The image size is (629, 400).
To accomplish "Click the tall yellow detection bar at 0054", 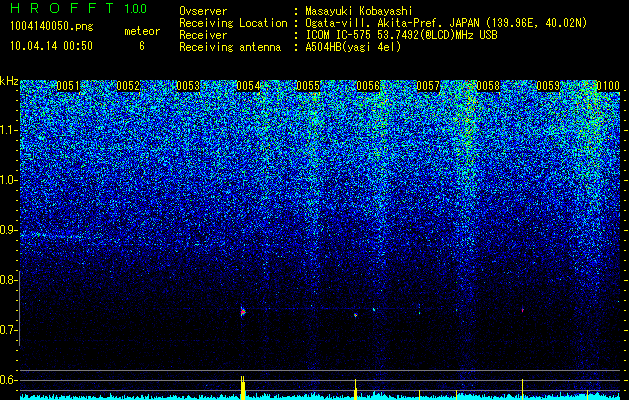I will [x=243, y=388].
